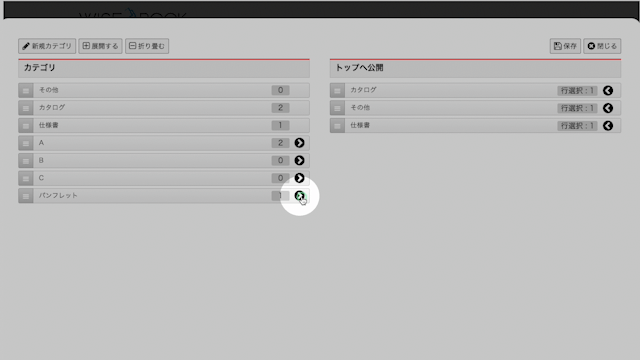Select category C name text

(x=41, y=178)
